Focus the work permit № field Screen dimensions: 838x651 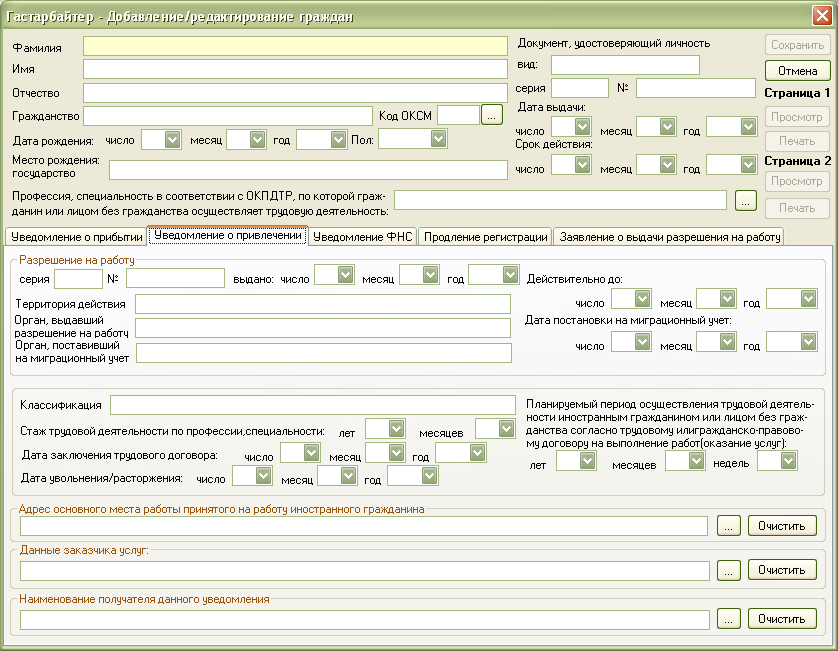click(175, 278)
